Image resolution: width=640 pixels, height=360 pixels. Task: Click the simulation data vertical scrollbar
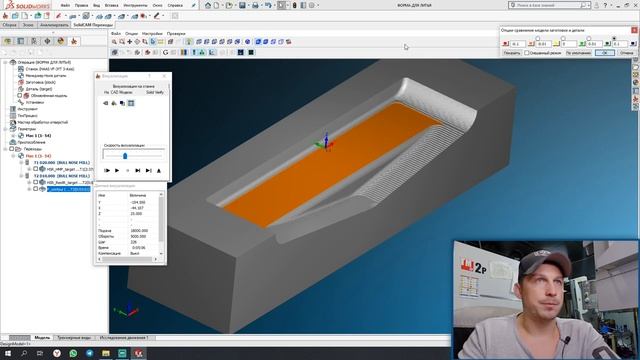161,224
